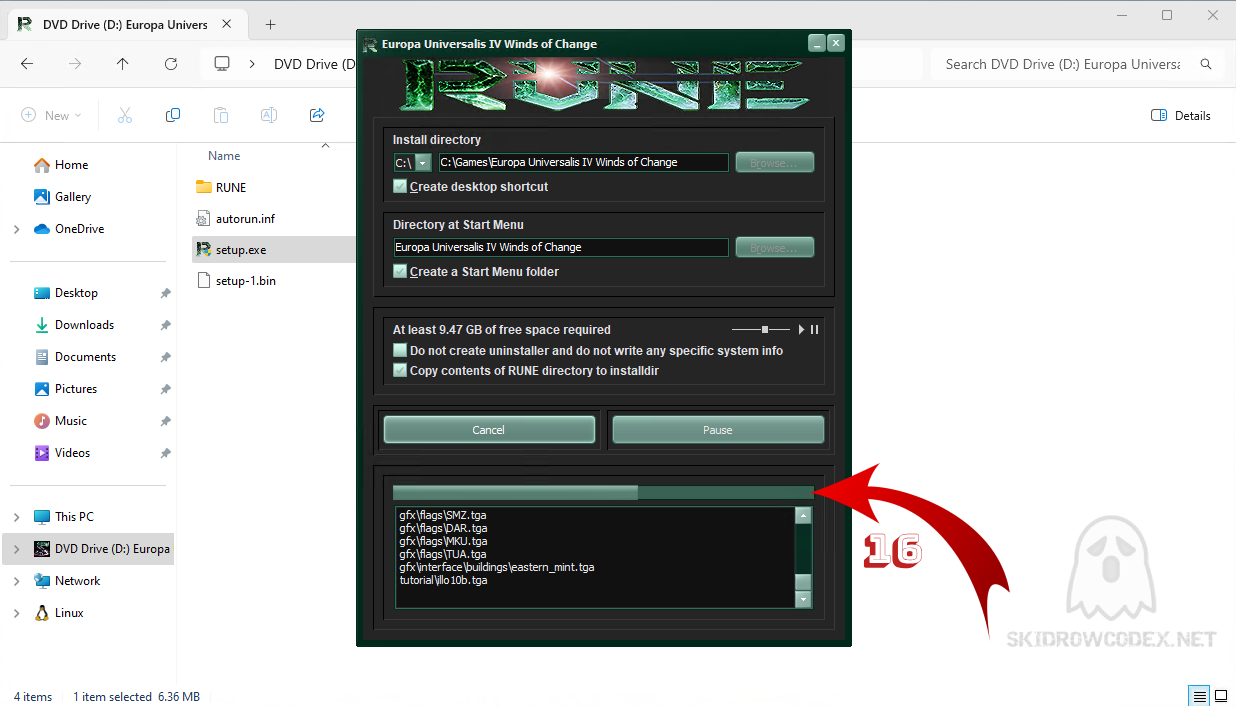
Task: Click the install directory path field
Action: point(584,162)
